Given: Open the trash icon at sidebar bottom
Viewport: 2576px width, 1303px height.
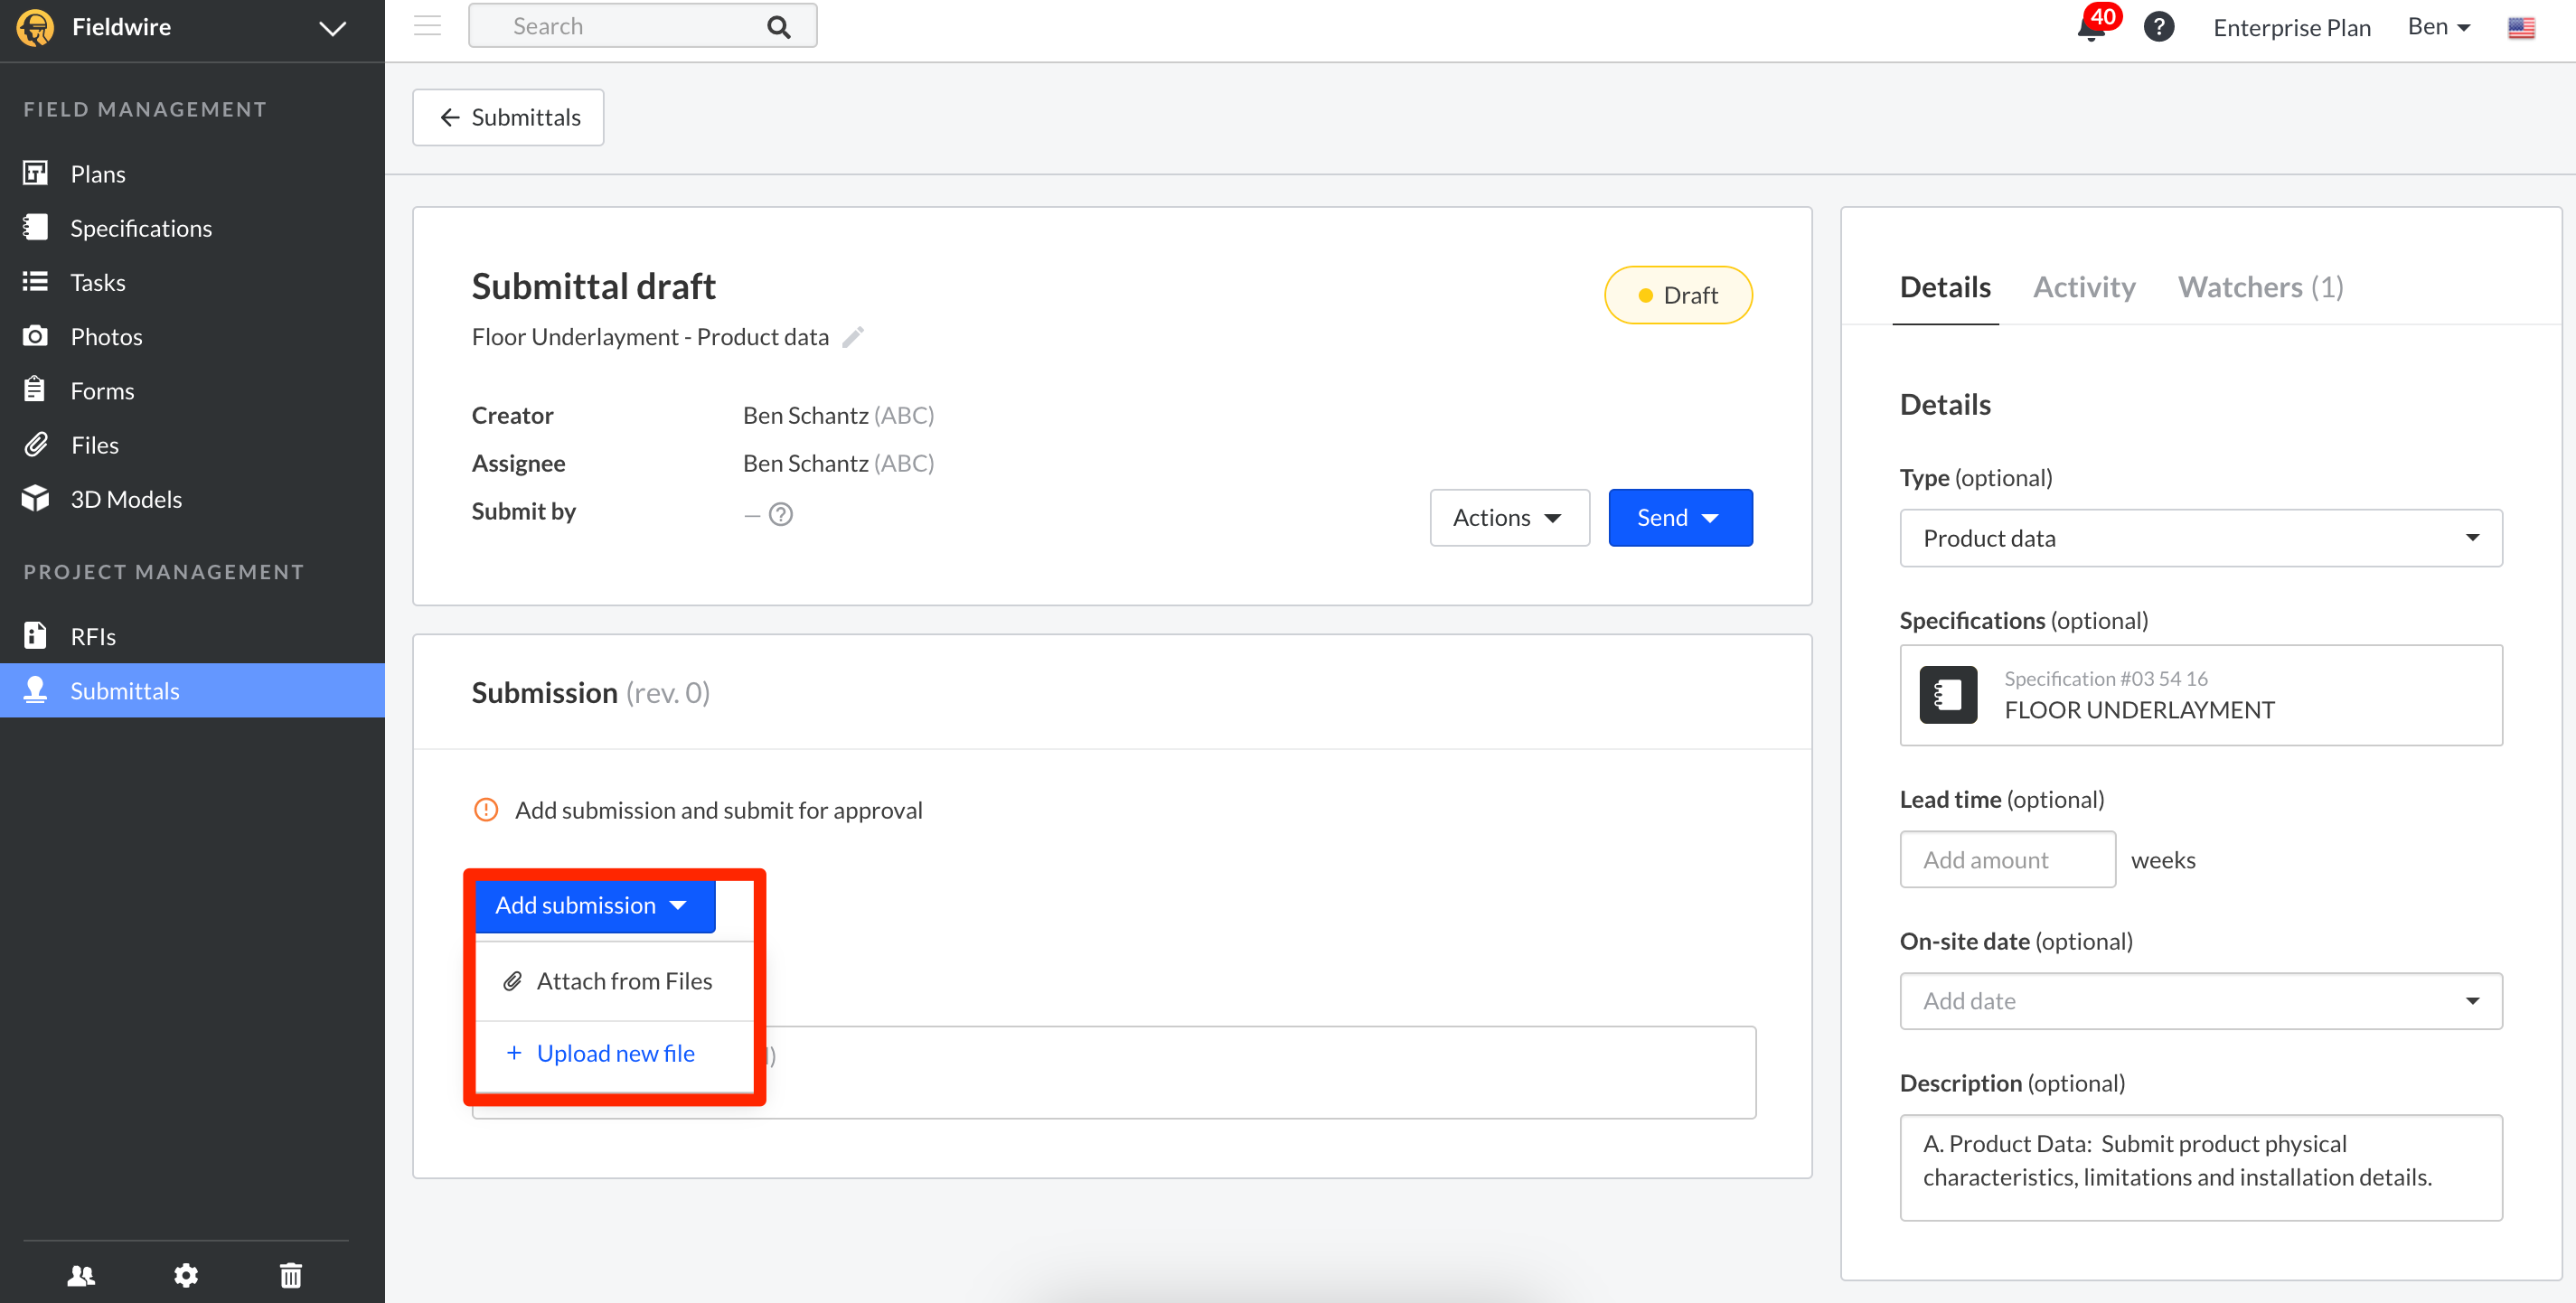Looking at the screenshot, I should point(291,1275).
